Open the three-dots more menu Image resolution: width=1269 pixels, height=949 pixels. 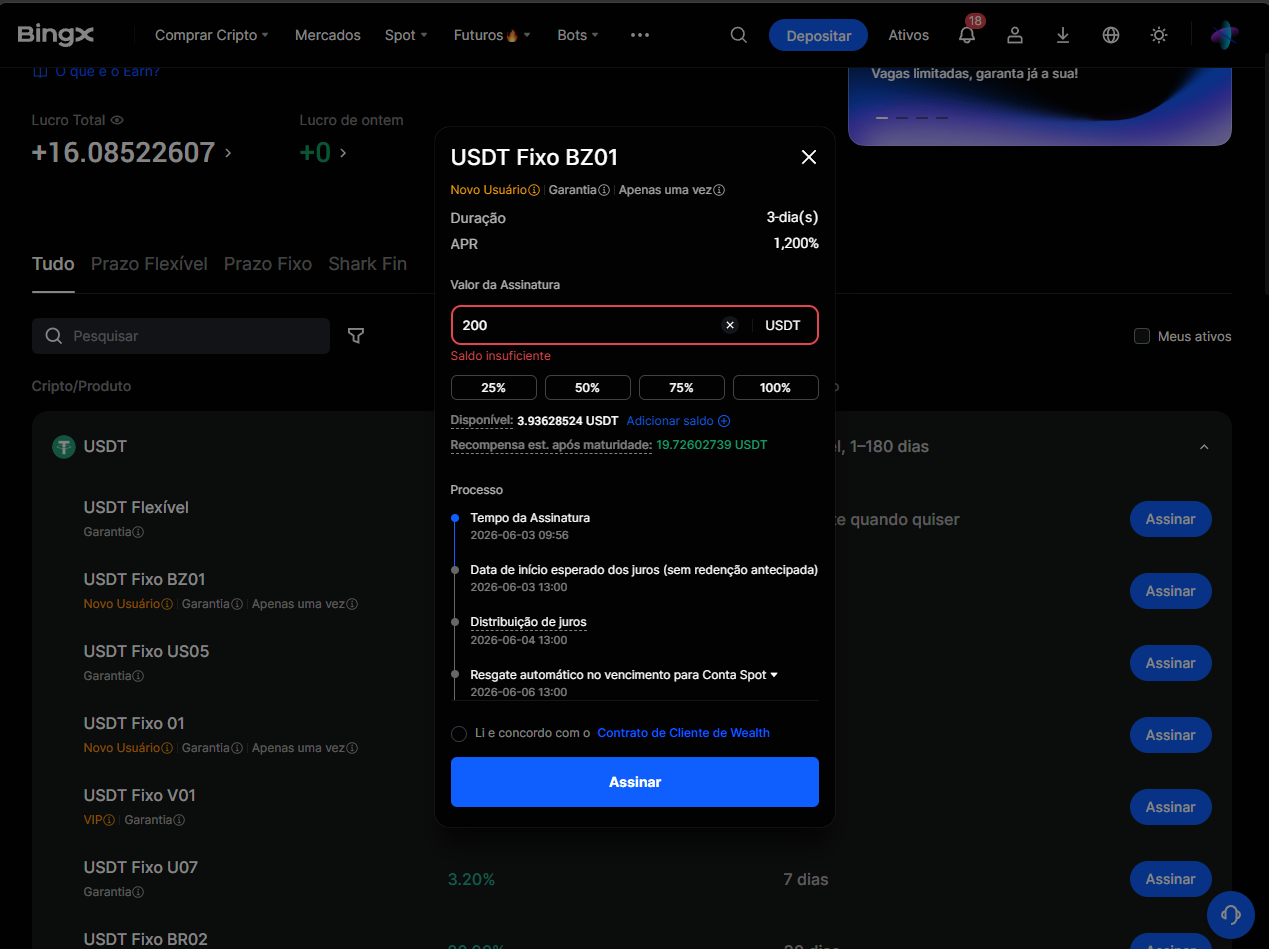coord(640,35)
